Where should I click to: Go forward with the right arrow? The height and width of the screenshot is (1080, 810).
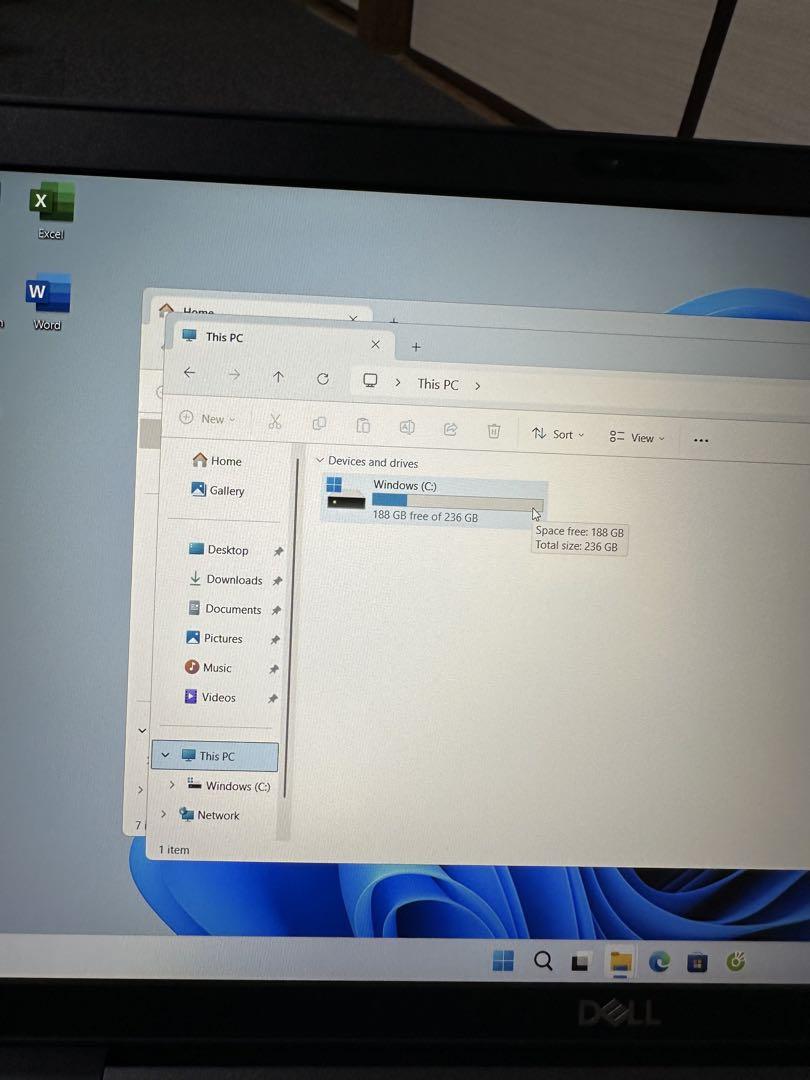click(x=234, y=375)
